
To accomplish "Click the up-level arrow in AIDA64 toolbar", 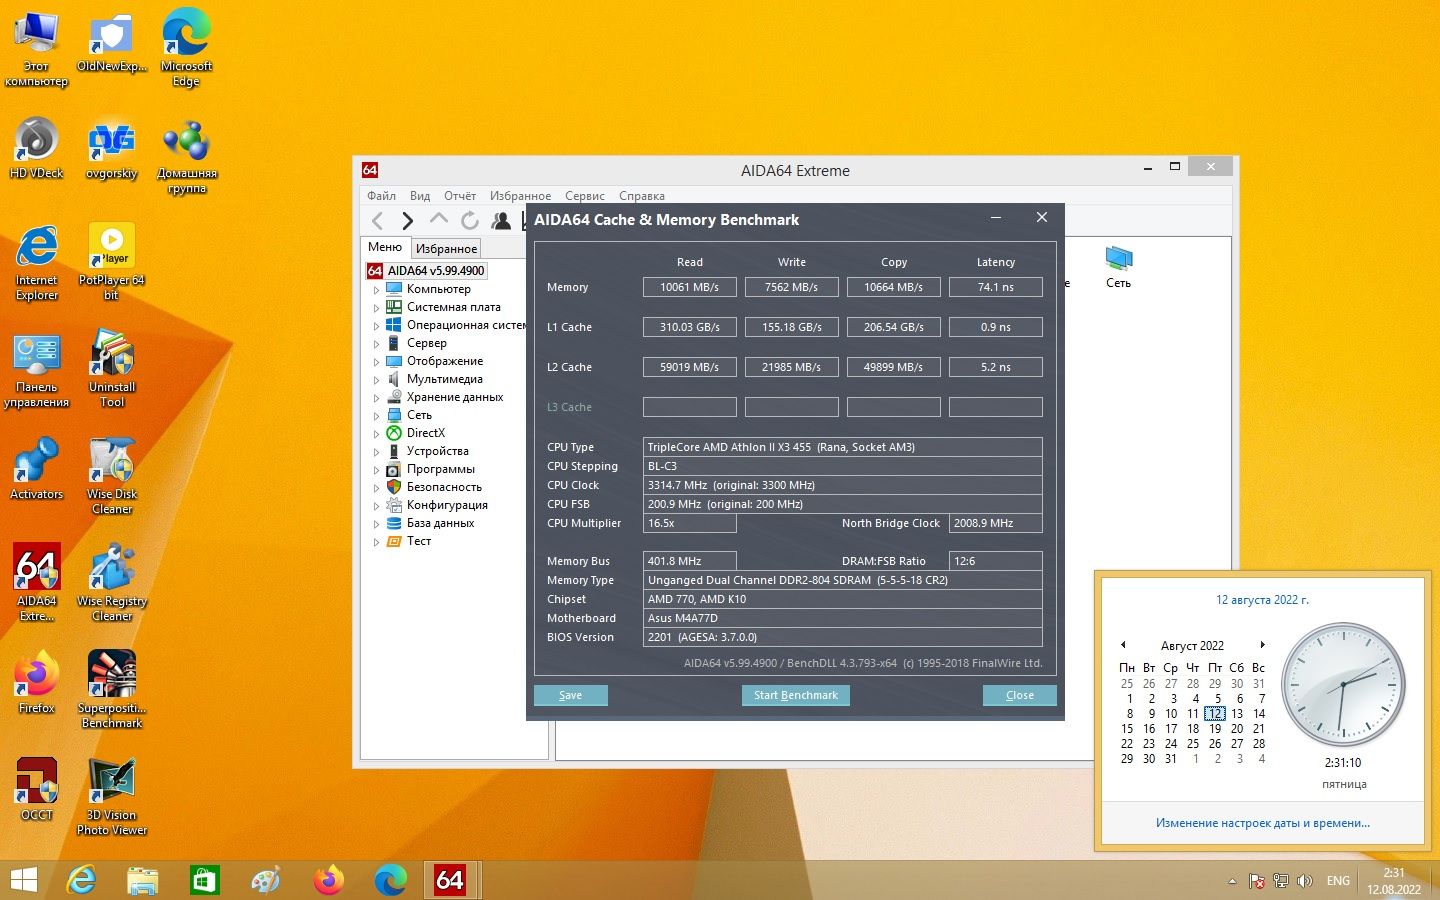I will 438,219.
